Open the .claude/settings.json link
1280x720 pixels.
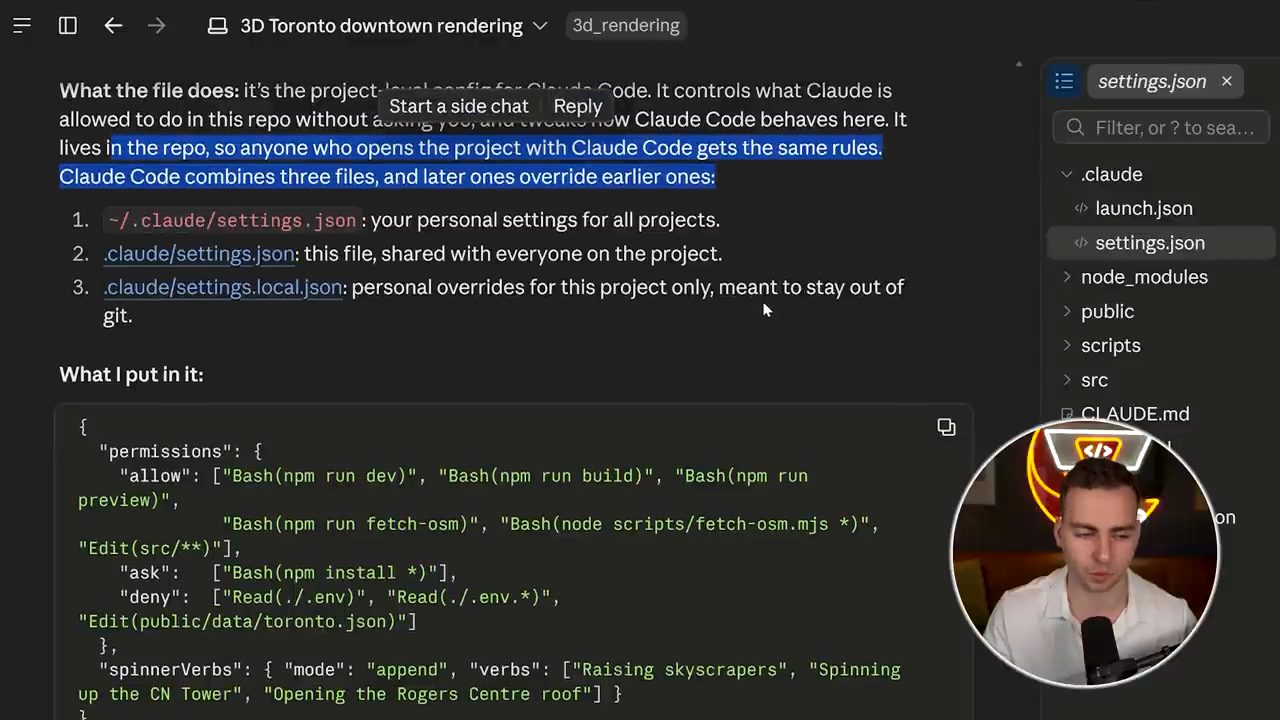coord(199,254)
